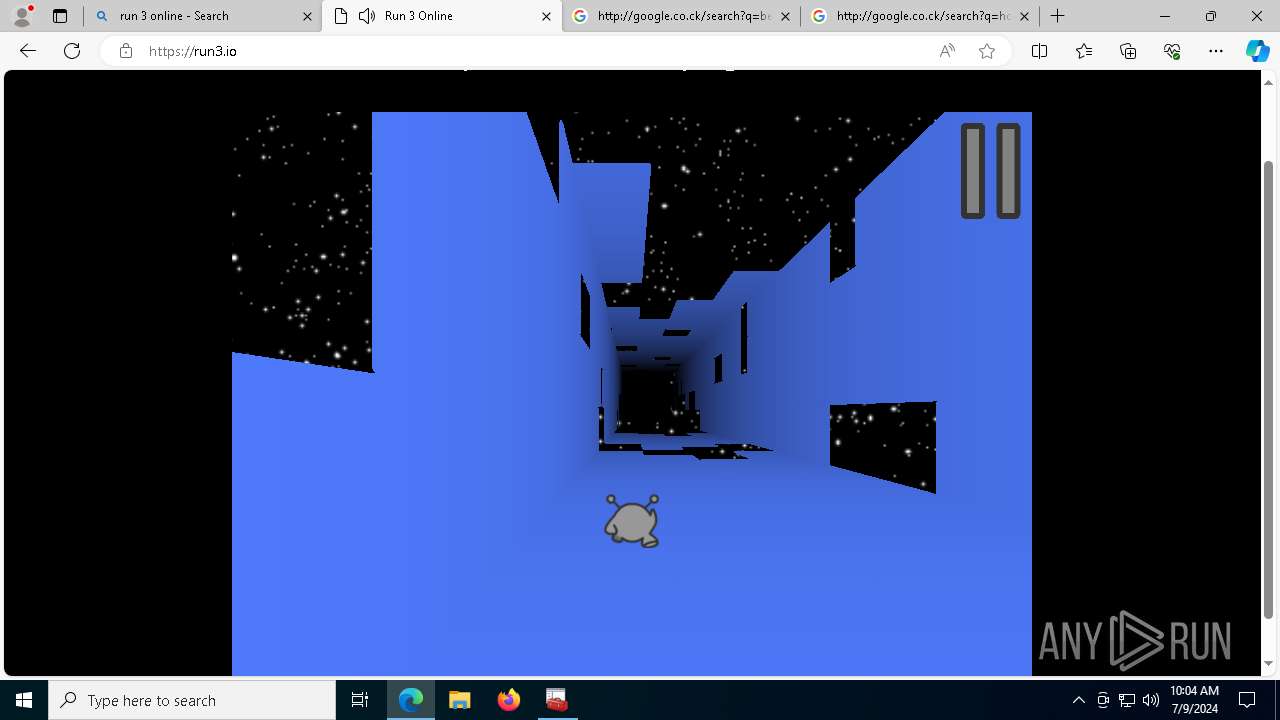
Task: Add this page to favorites
Action: 987,51
